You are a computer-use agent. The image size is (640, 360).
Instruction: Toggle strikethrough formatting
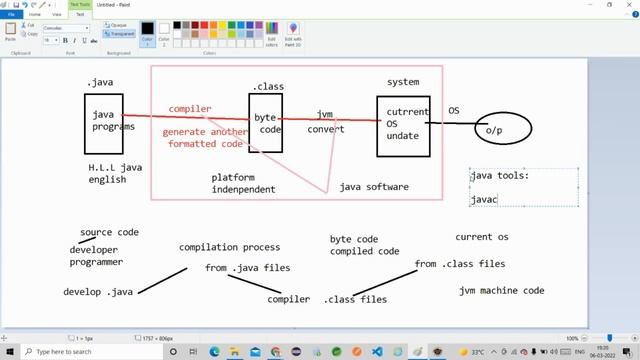[x=94, y=40]
